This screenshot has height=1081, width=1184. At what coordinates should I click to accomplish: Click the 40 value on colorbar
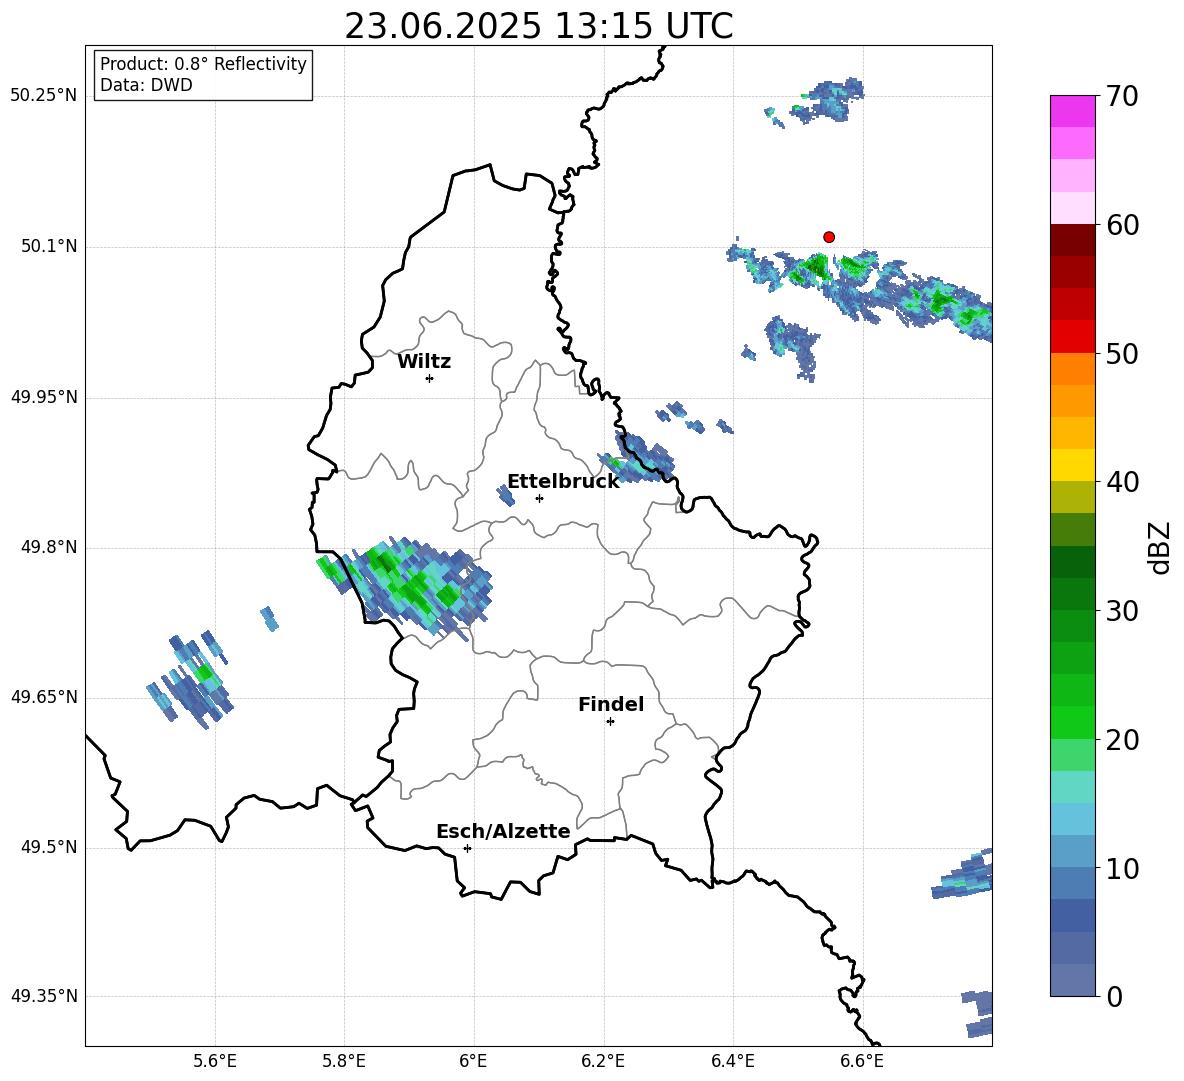tap(1122, 482)
